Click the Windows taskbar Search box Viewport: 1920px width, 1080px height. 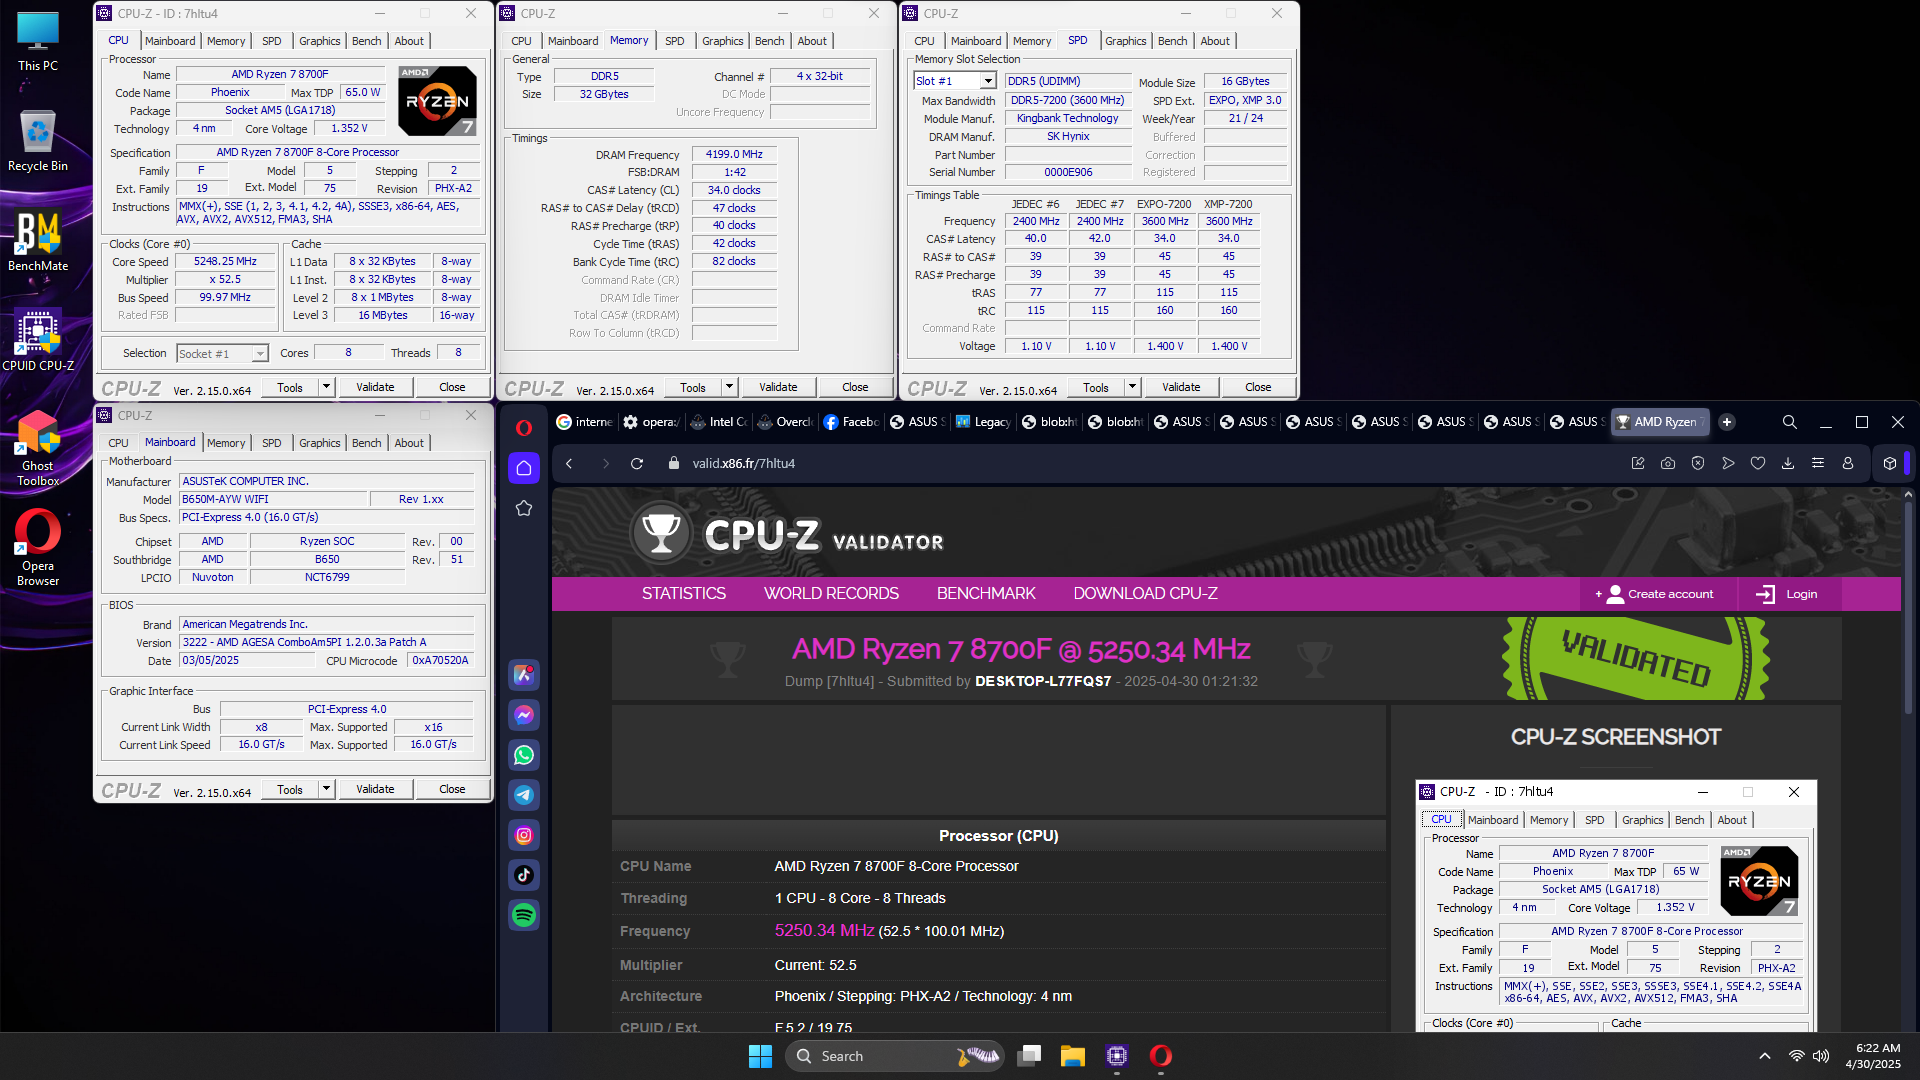[x=895, y=1056]
